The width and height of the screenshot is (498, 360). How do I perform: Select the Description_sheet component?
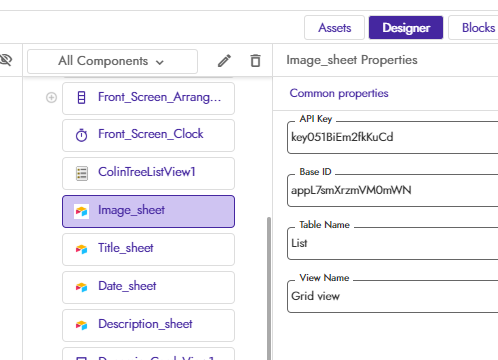[148, 326]
